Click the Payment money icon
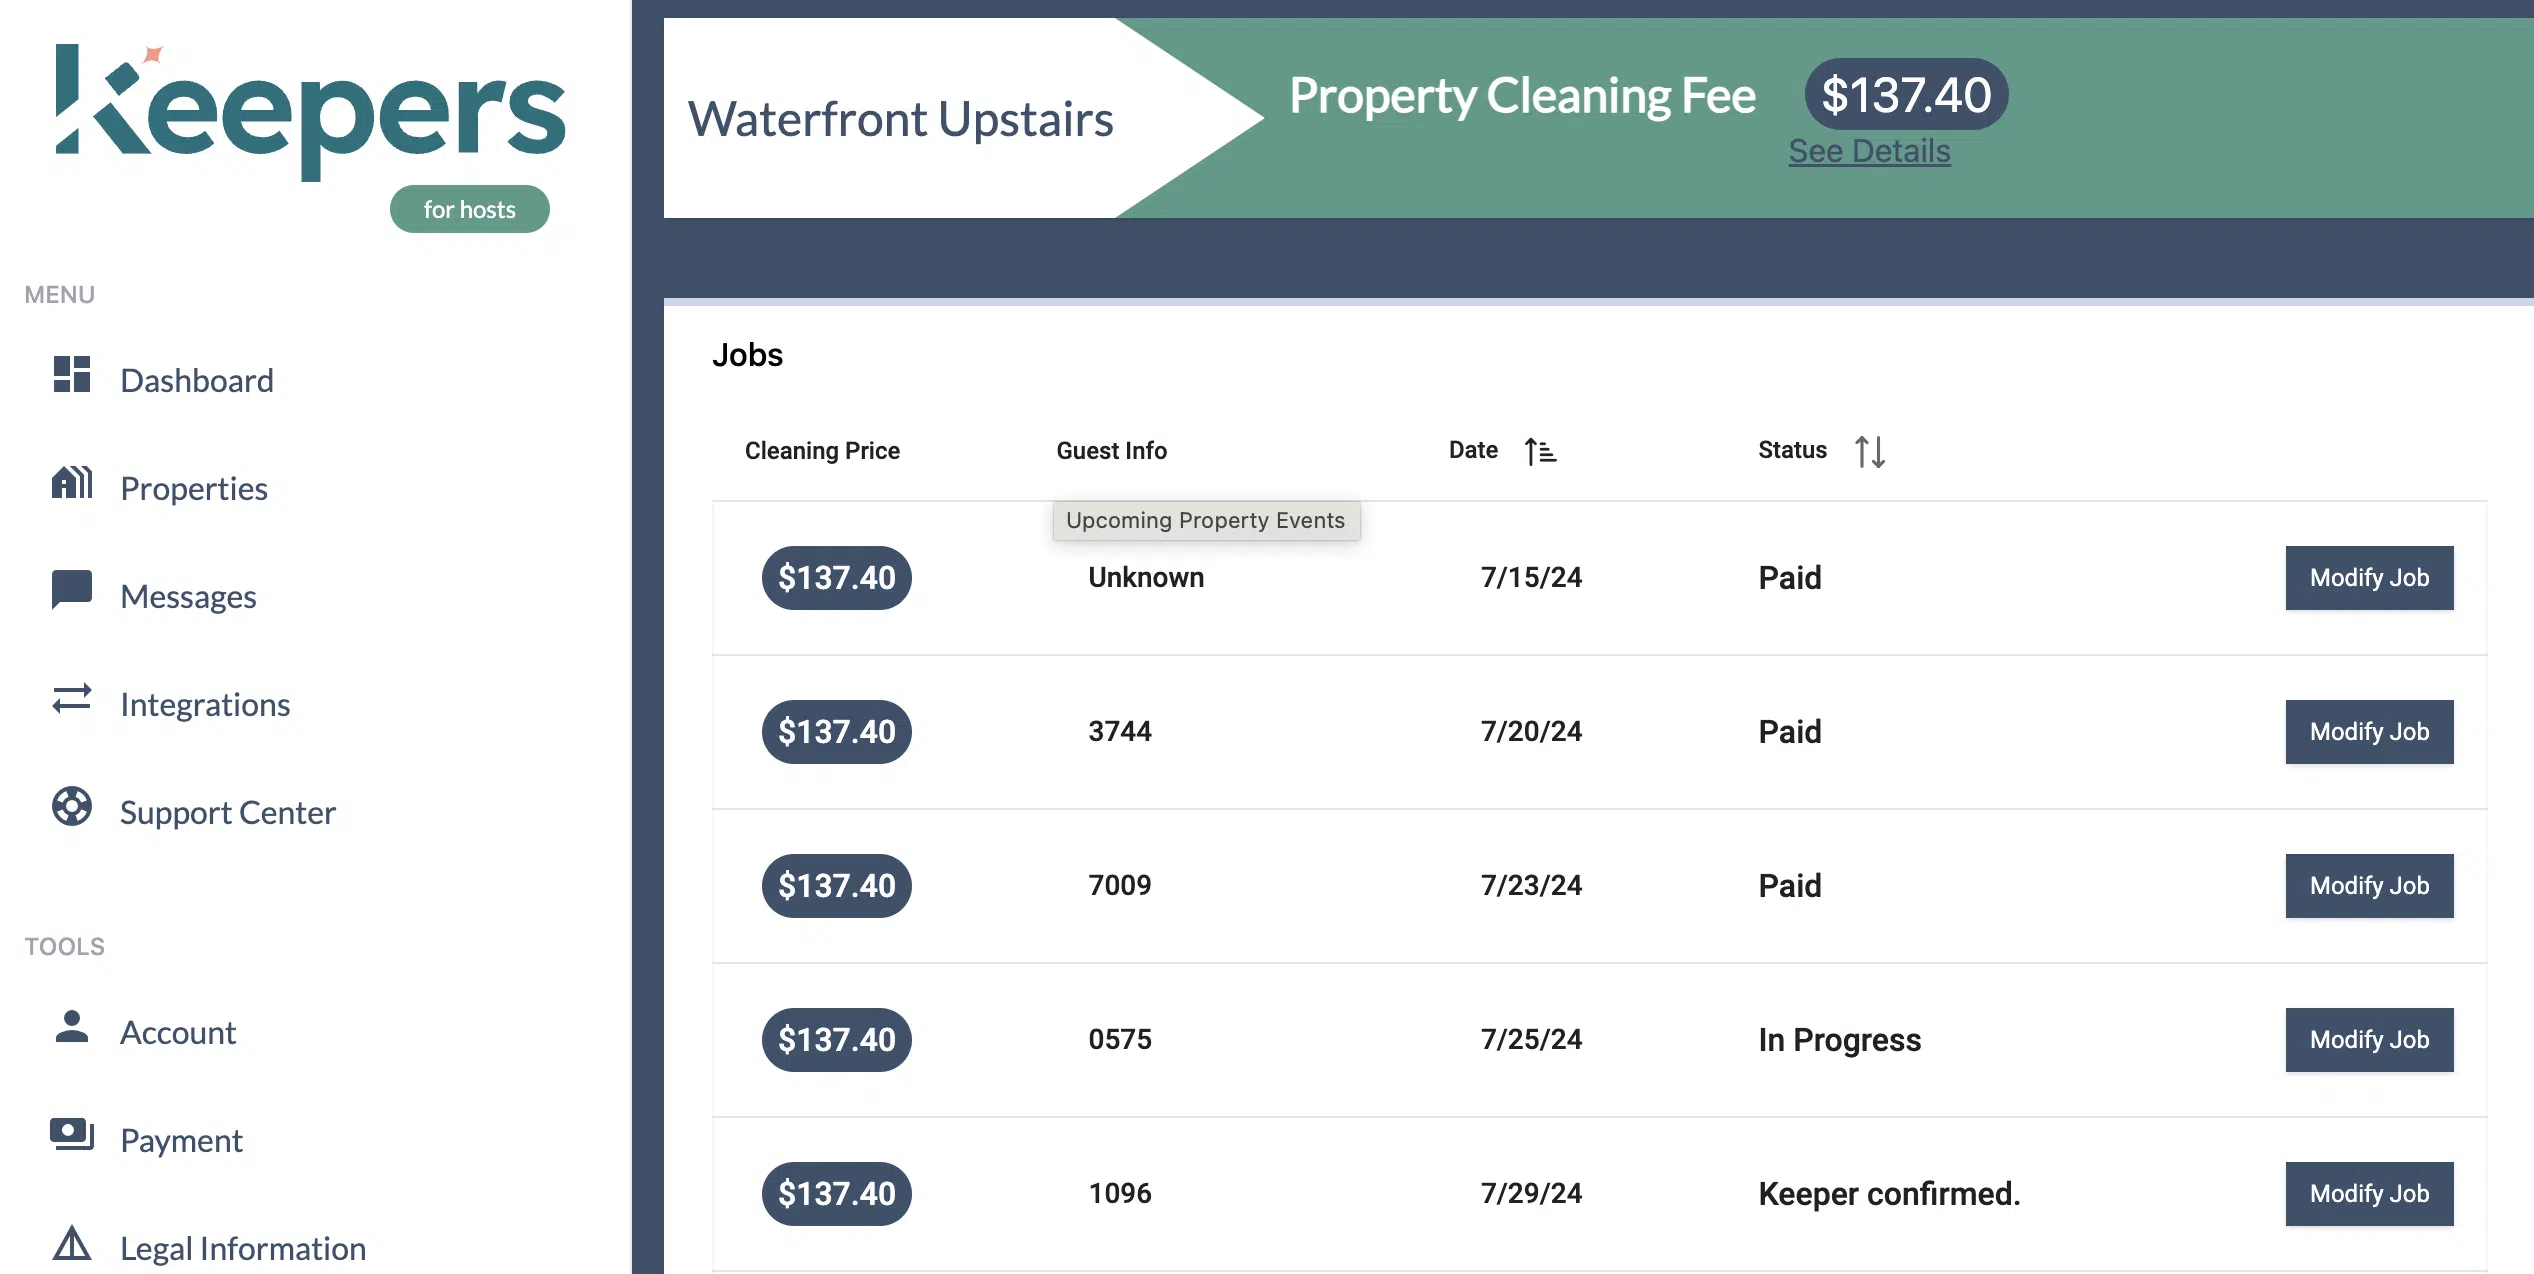This screenshot has height=1274, width=2534. [72, 1135]
